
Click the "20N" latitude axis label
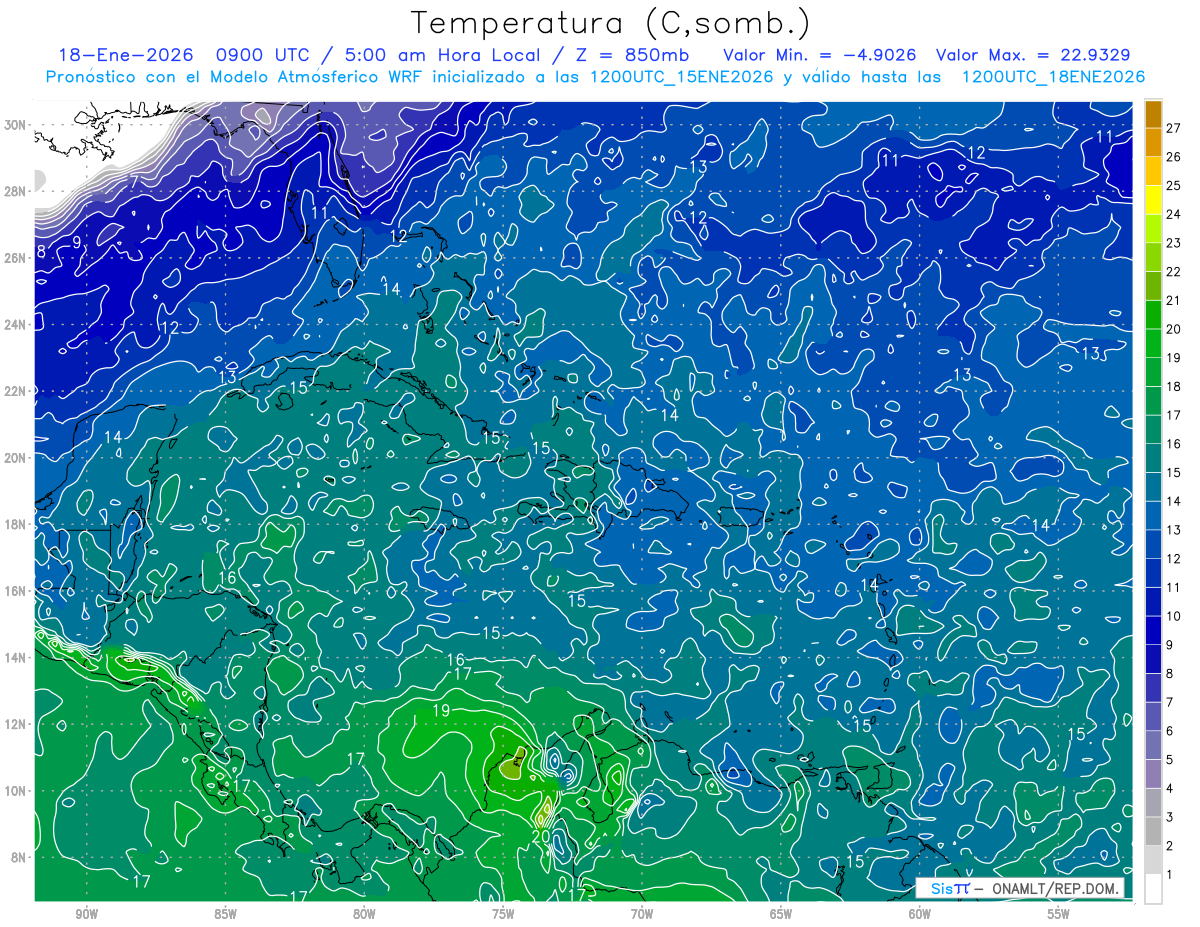click(x=15, y=458)
